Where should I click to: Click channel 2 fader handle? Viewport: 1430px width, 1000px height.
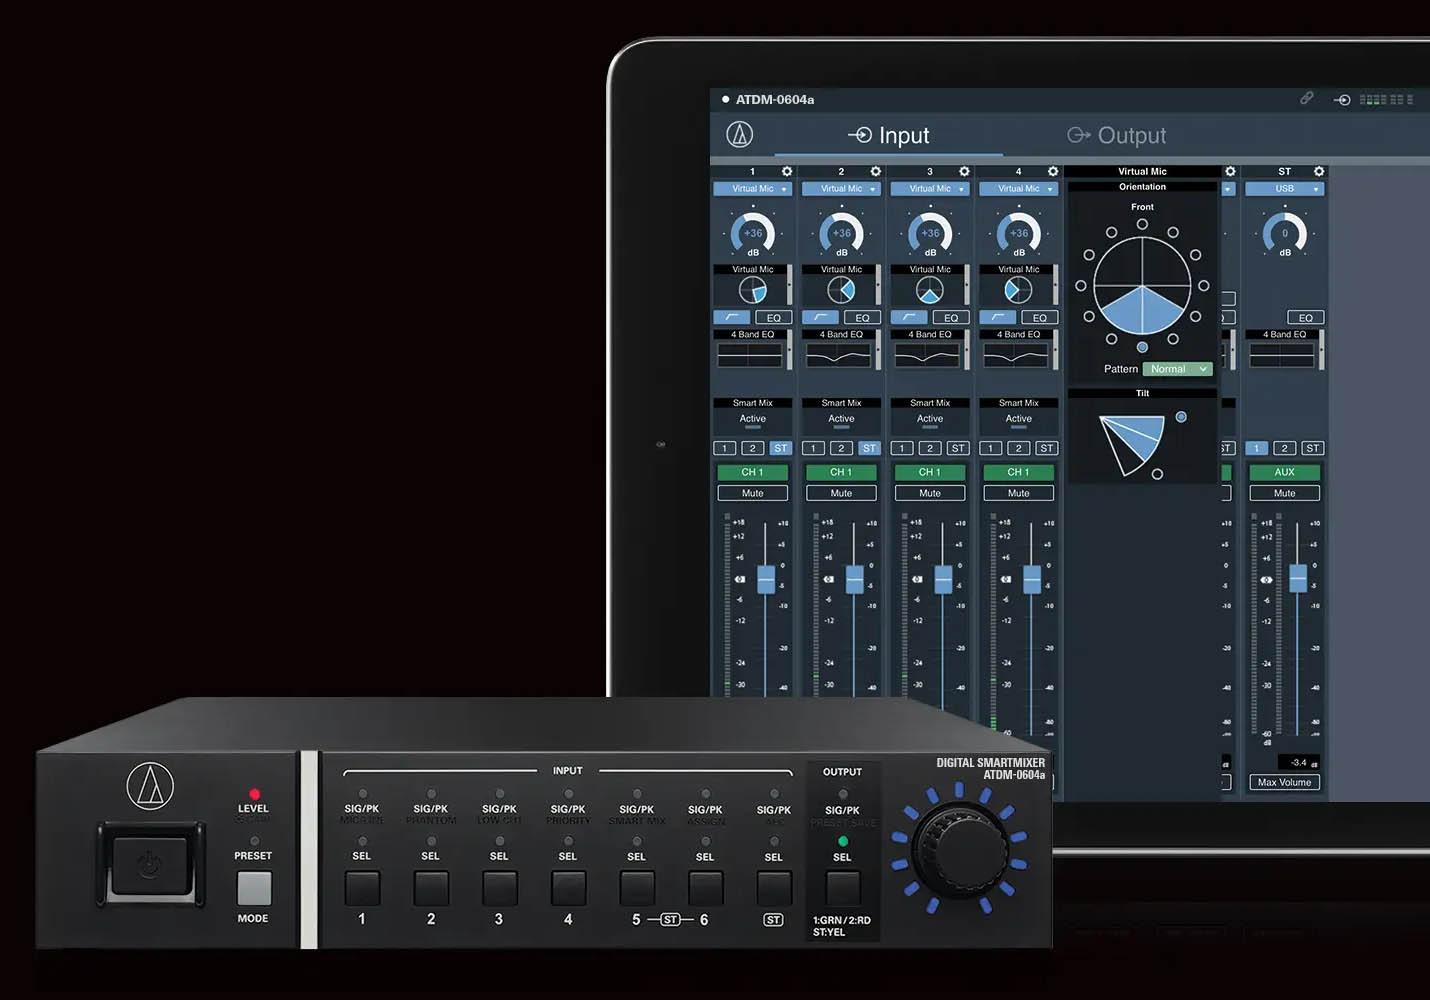point(855,579)
